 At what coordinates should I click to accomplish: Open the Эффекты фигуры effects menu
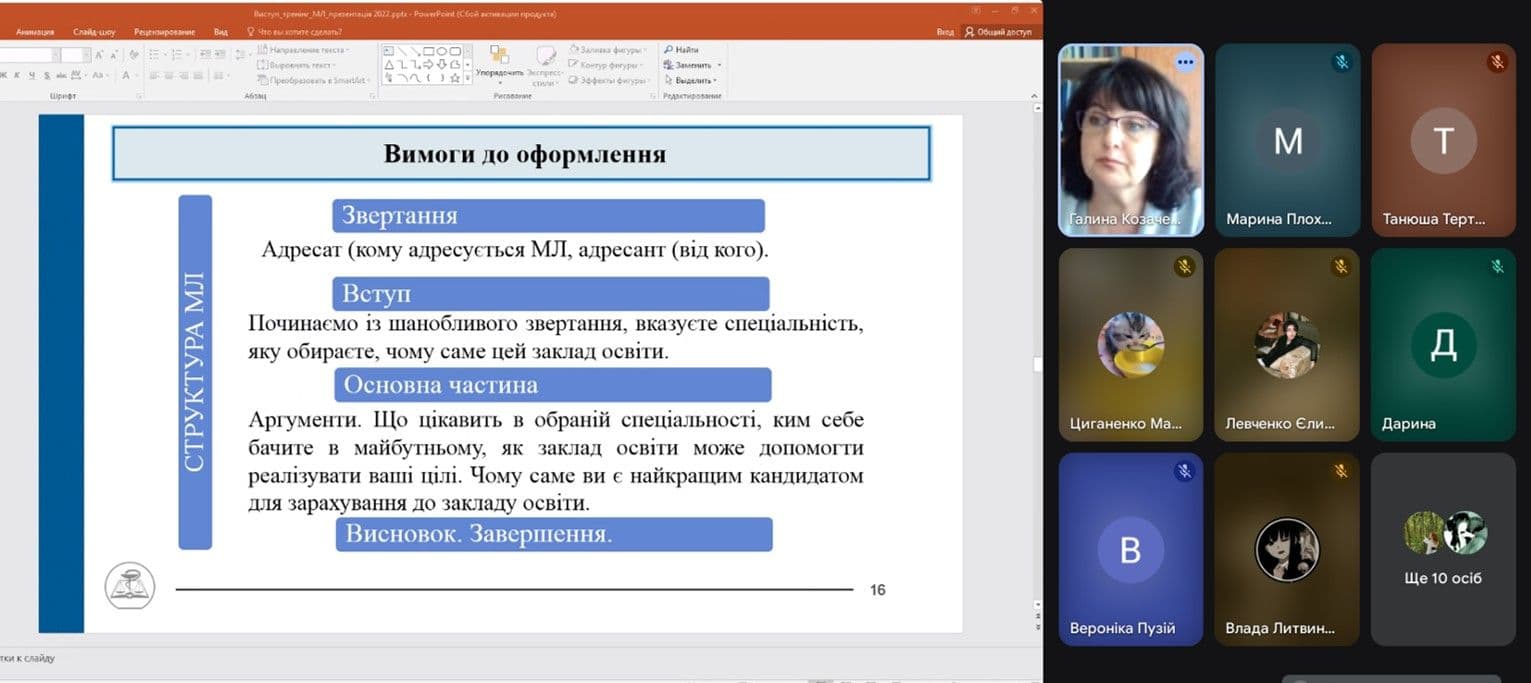coord(608,81)
